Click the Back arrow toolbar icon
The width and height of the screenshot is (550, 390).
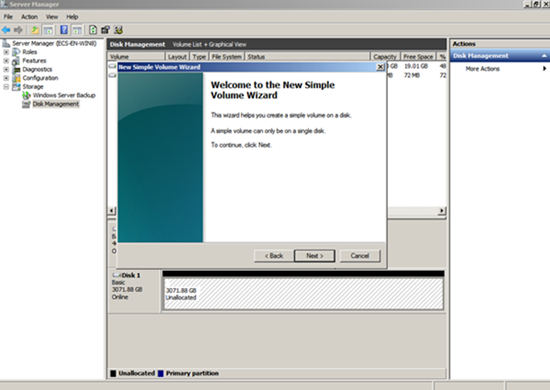(6, 30)
